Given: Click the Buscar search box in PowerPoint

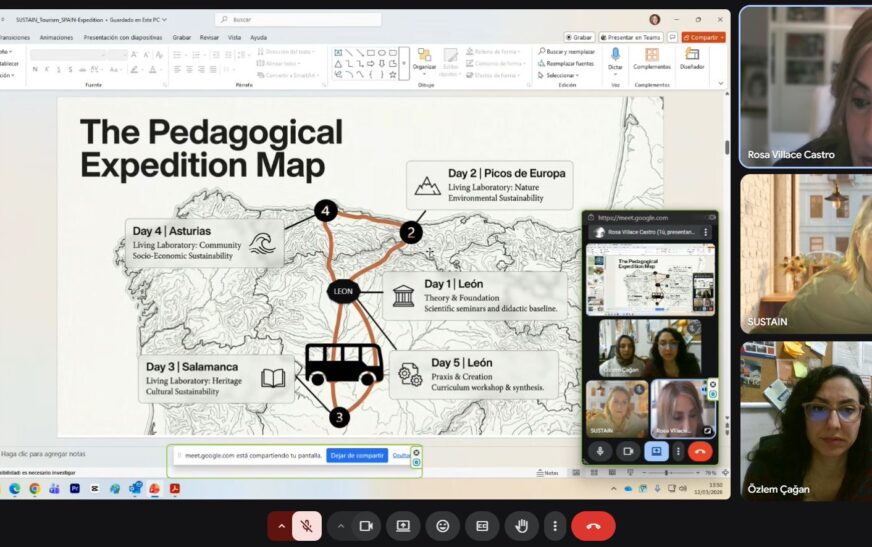Looking at the screenshot, I should point(298,19).
